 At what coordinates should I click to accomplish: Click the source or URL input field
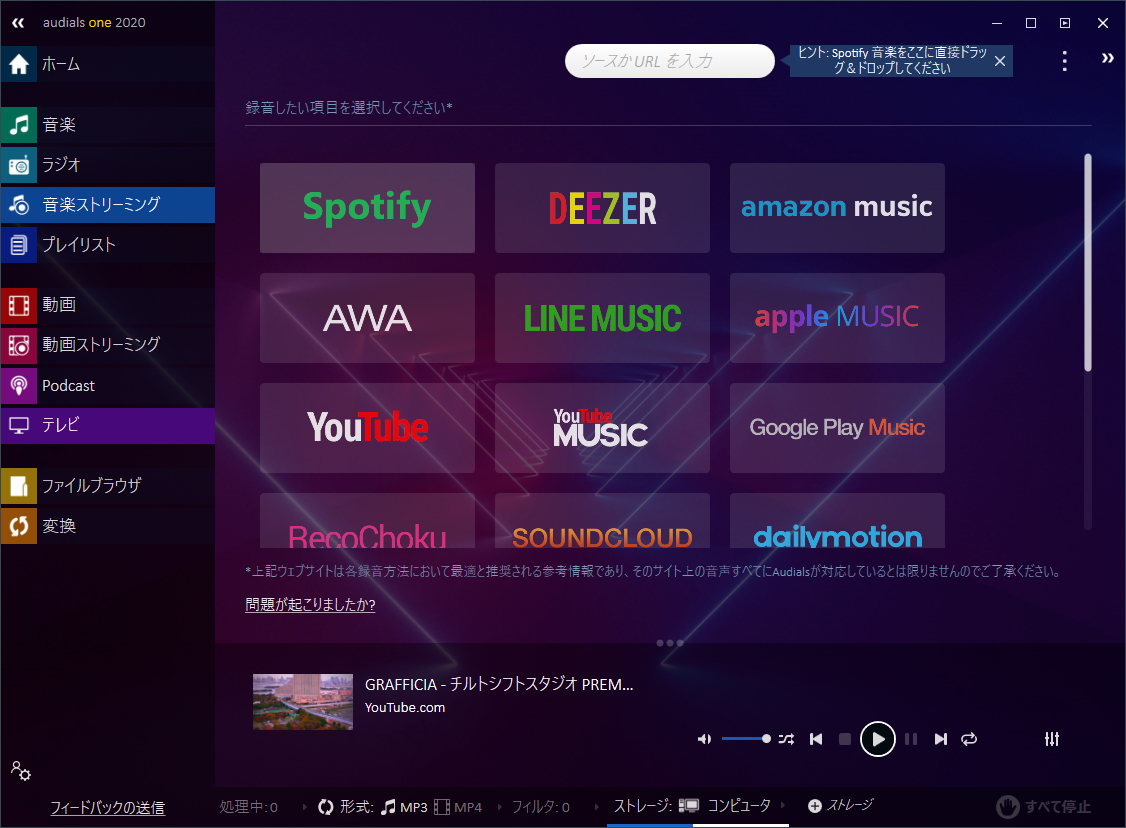[x=669, y=61]
